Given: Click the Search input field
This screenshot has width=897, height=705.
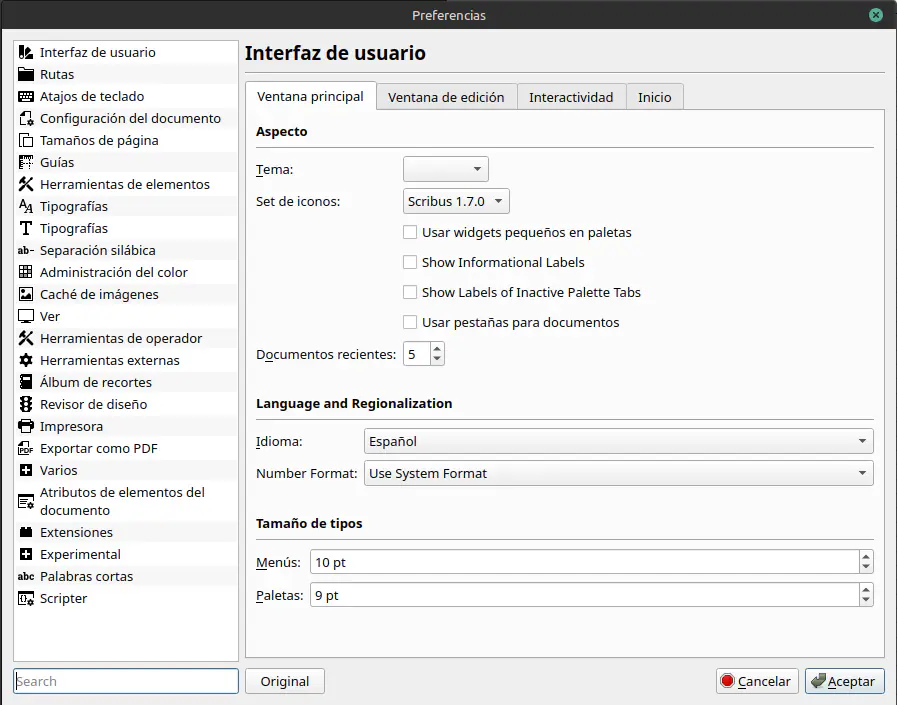Looking at the screenshot, I should (x=126, y=681).
